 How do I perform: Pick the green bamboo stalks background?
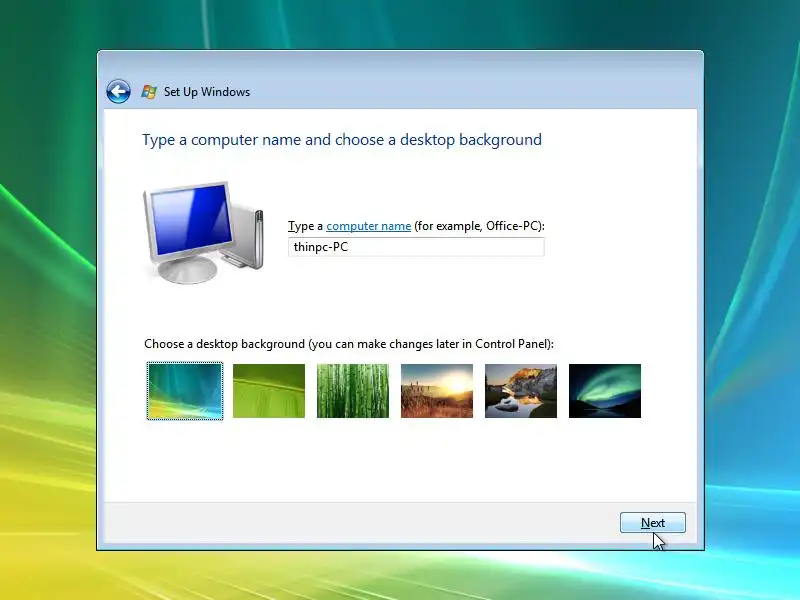[353, 391]
